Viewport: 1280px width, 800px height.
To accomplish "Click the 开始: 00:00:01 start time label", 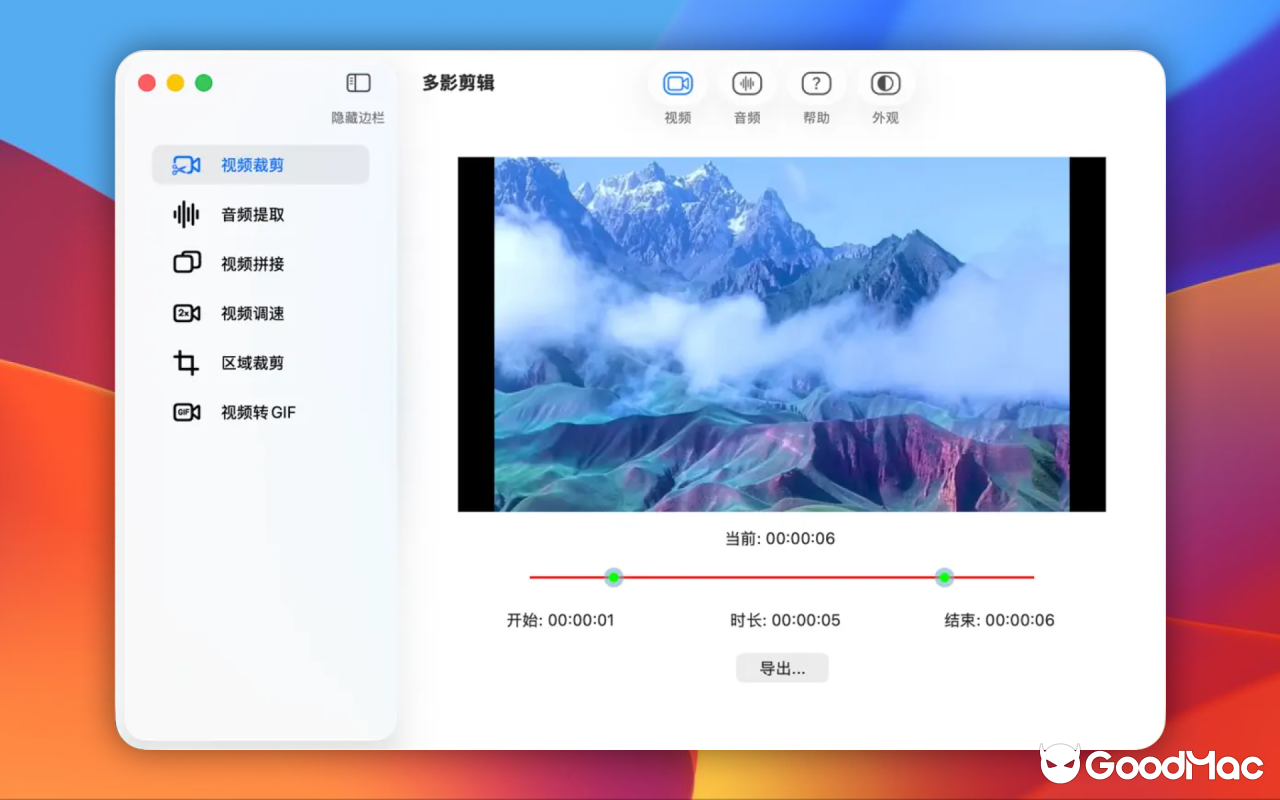I will coord(560,620).
